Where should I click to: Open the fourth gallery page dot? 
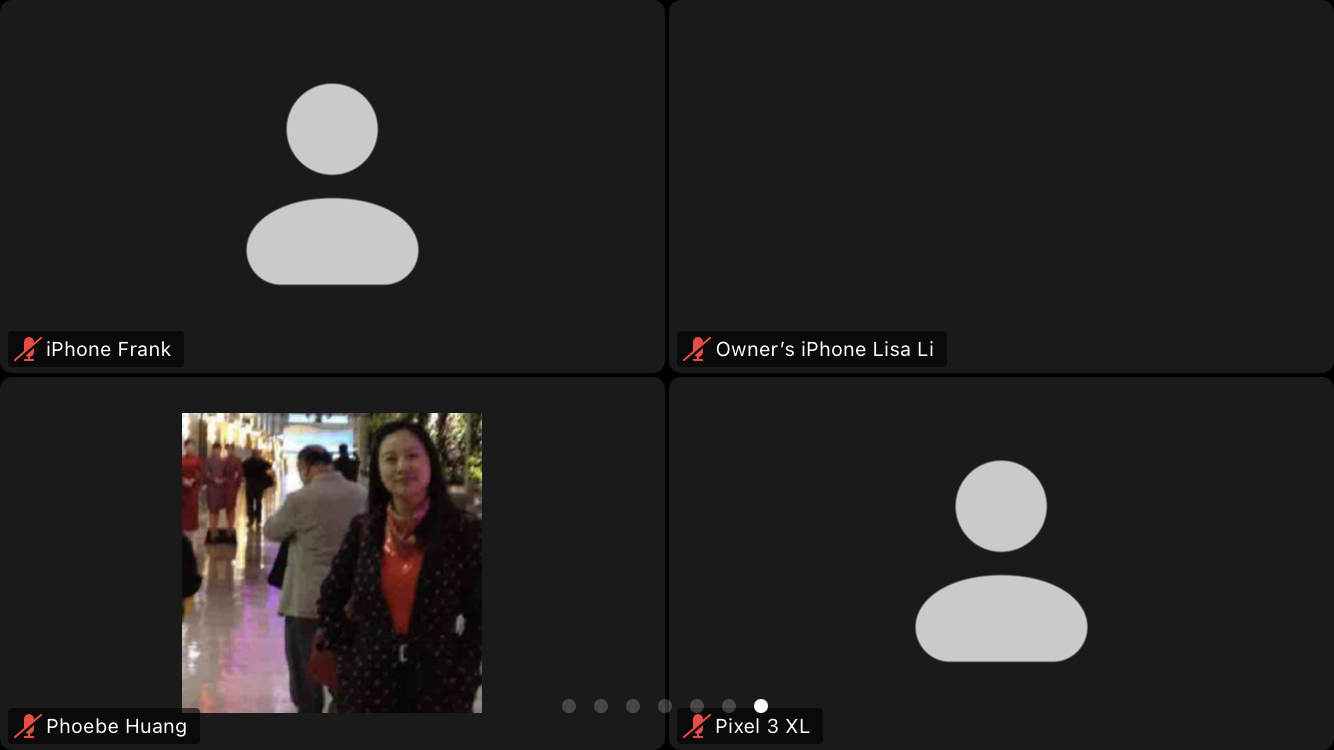(x=665, y=706)
